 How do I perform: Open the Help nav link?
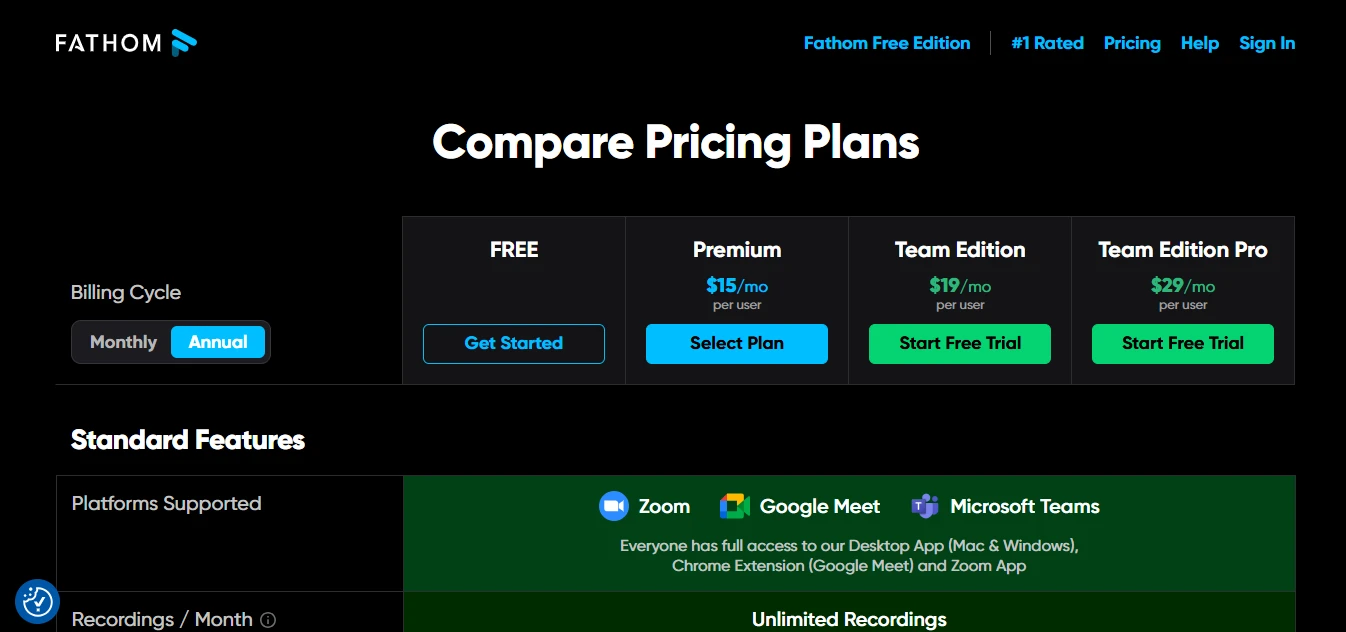pyautogui.click(x=1200, y=43)
